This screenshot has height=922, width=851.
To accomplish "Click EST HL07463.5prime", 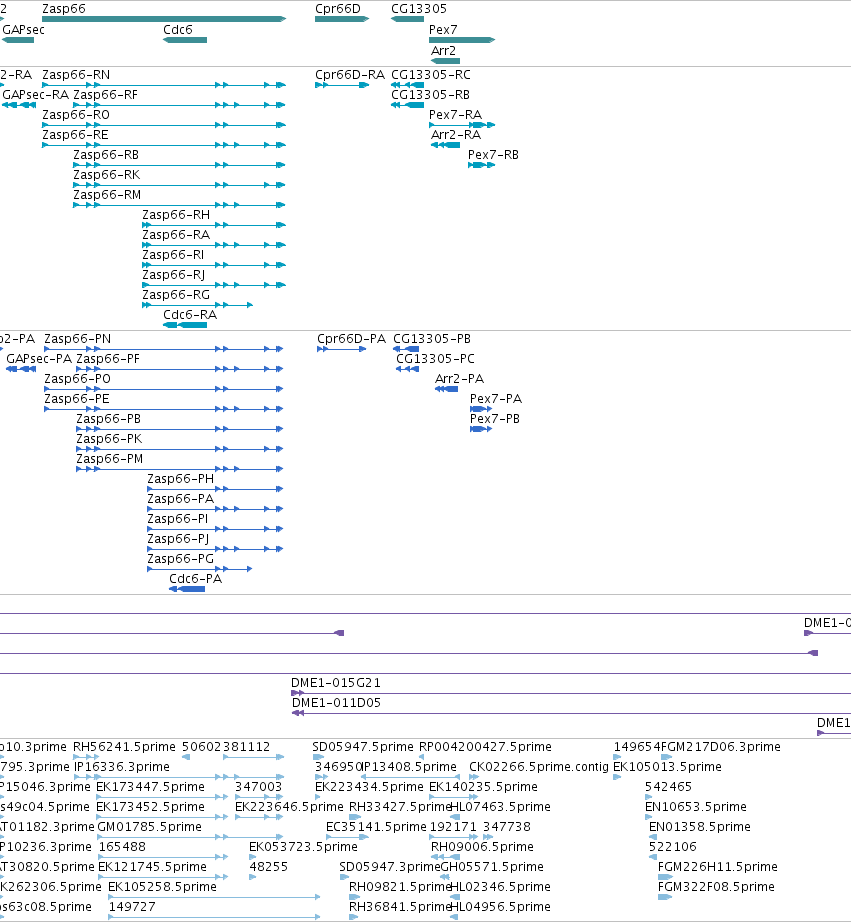I will 500,807.
